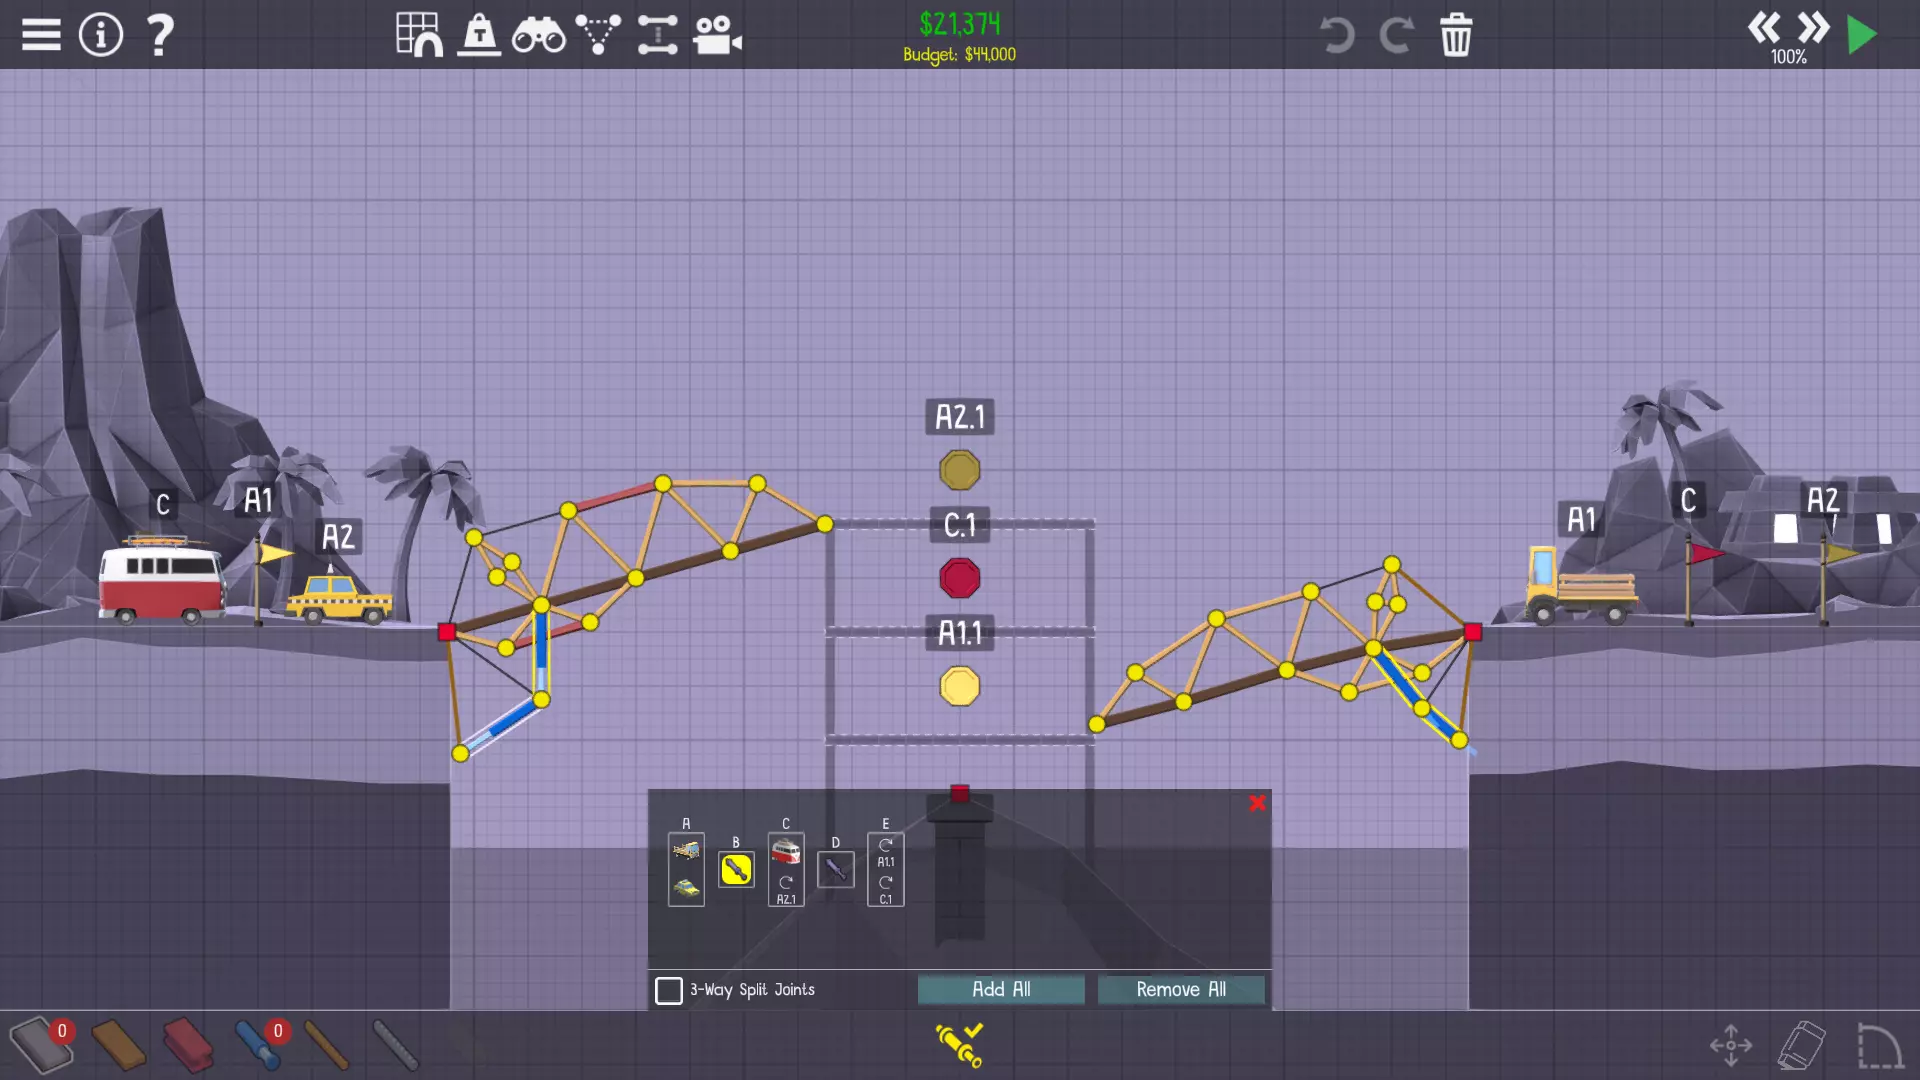Select hydraulic phase D in the sequence
Viewport: 1920px width, 1080px height.
836,870
